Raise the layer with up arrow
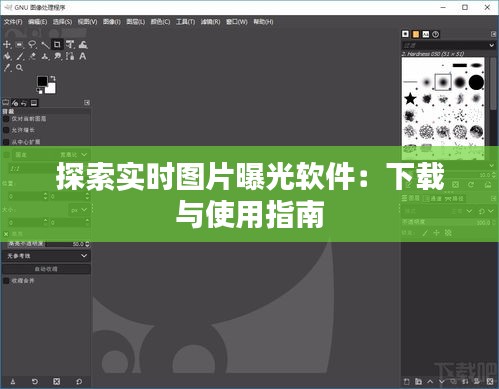Screen dimensions: 499x389 pos(430,381)
